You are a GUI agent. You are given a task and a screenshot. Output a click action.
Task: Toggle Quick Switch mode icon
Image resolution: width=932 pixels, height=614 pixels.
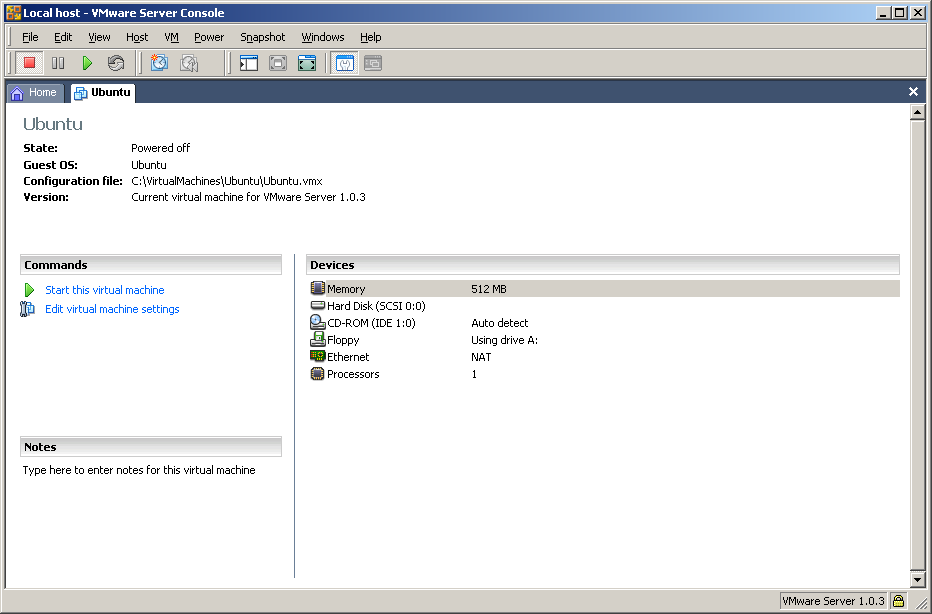(x=278, y=63)
